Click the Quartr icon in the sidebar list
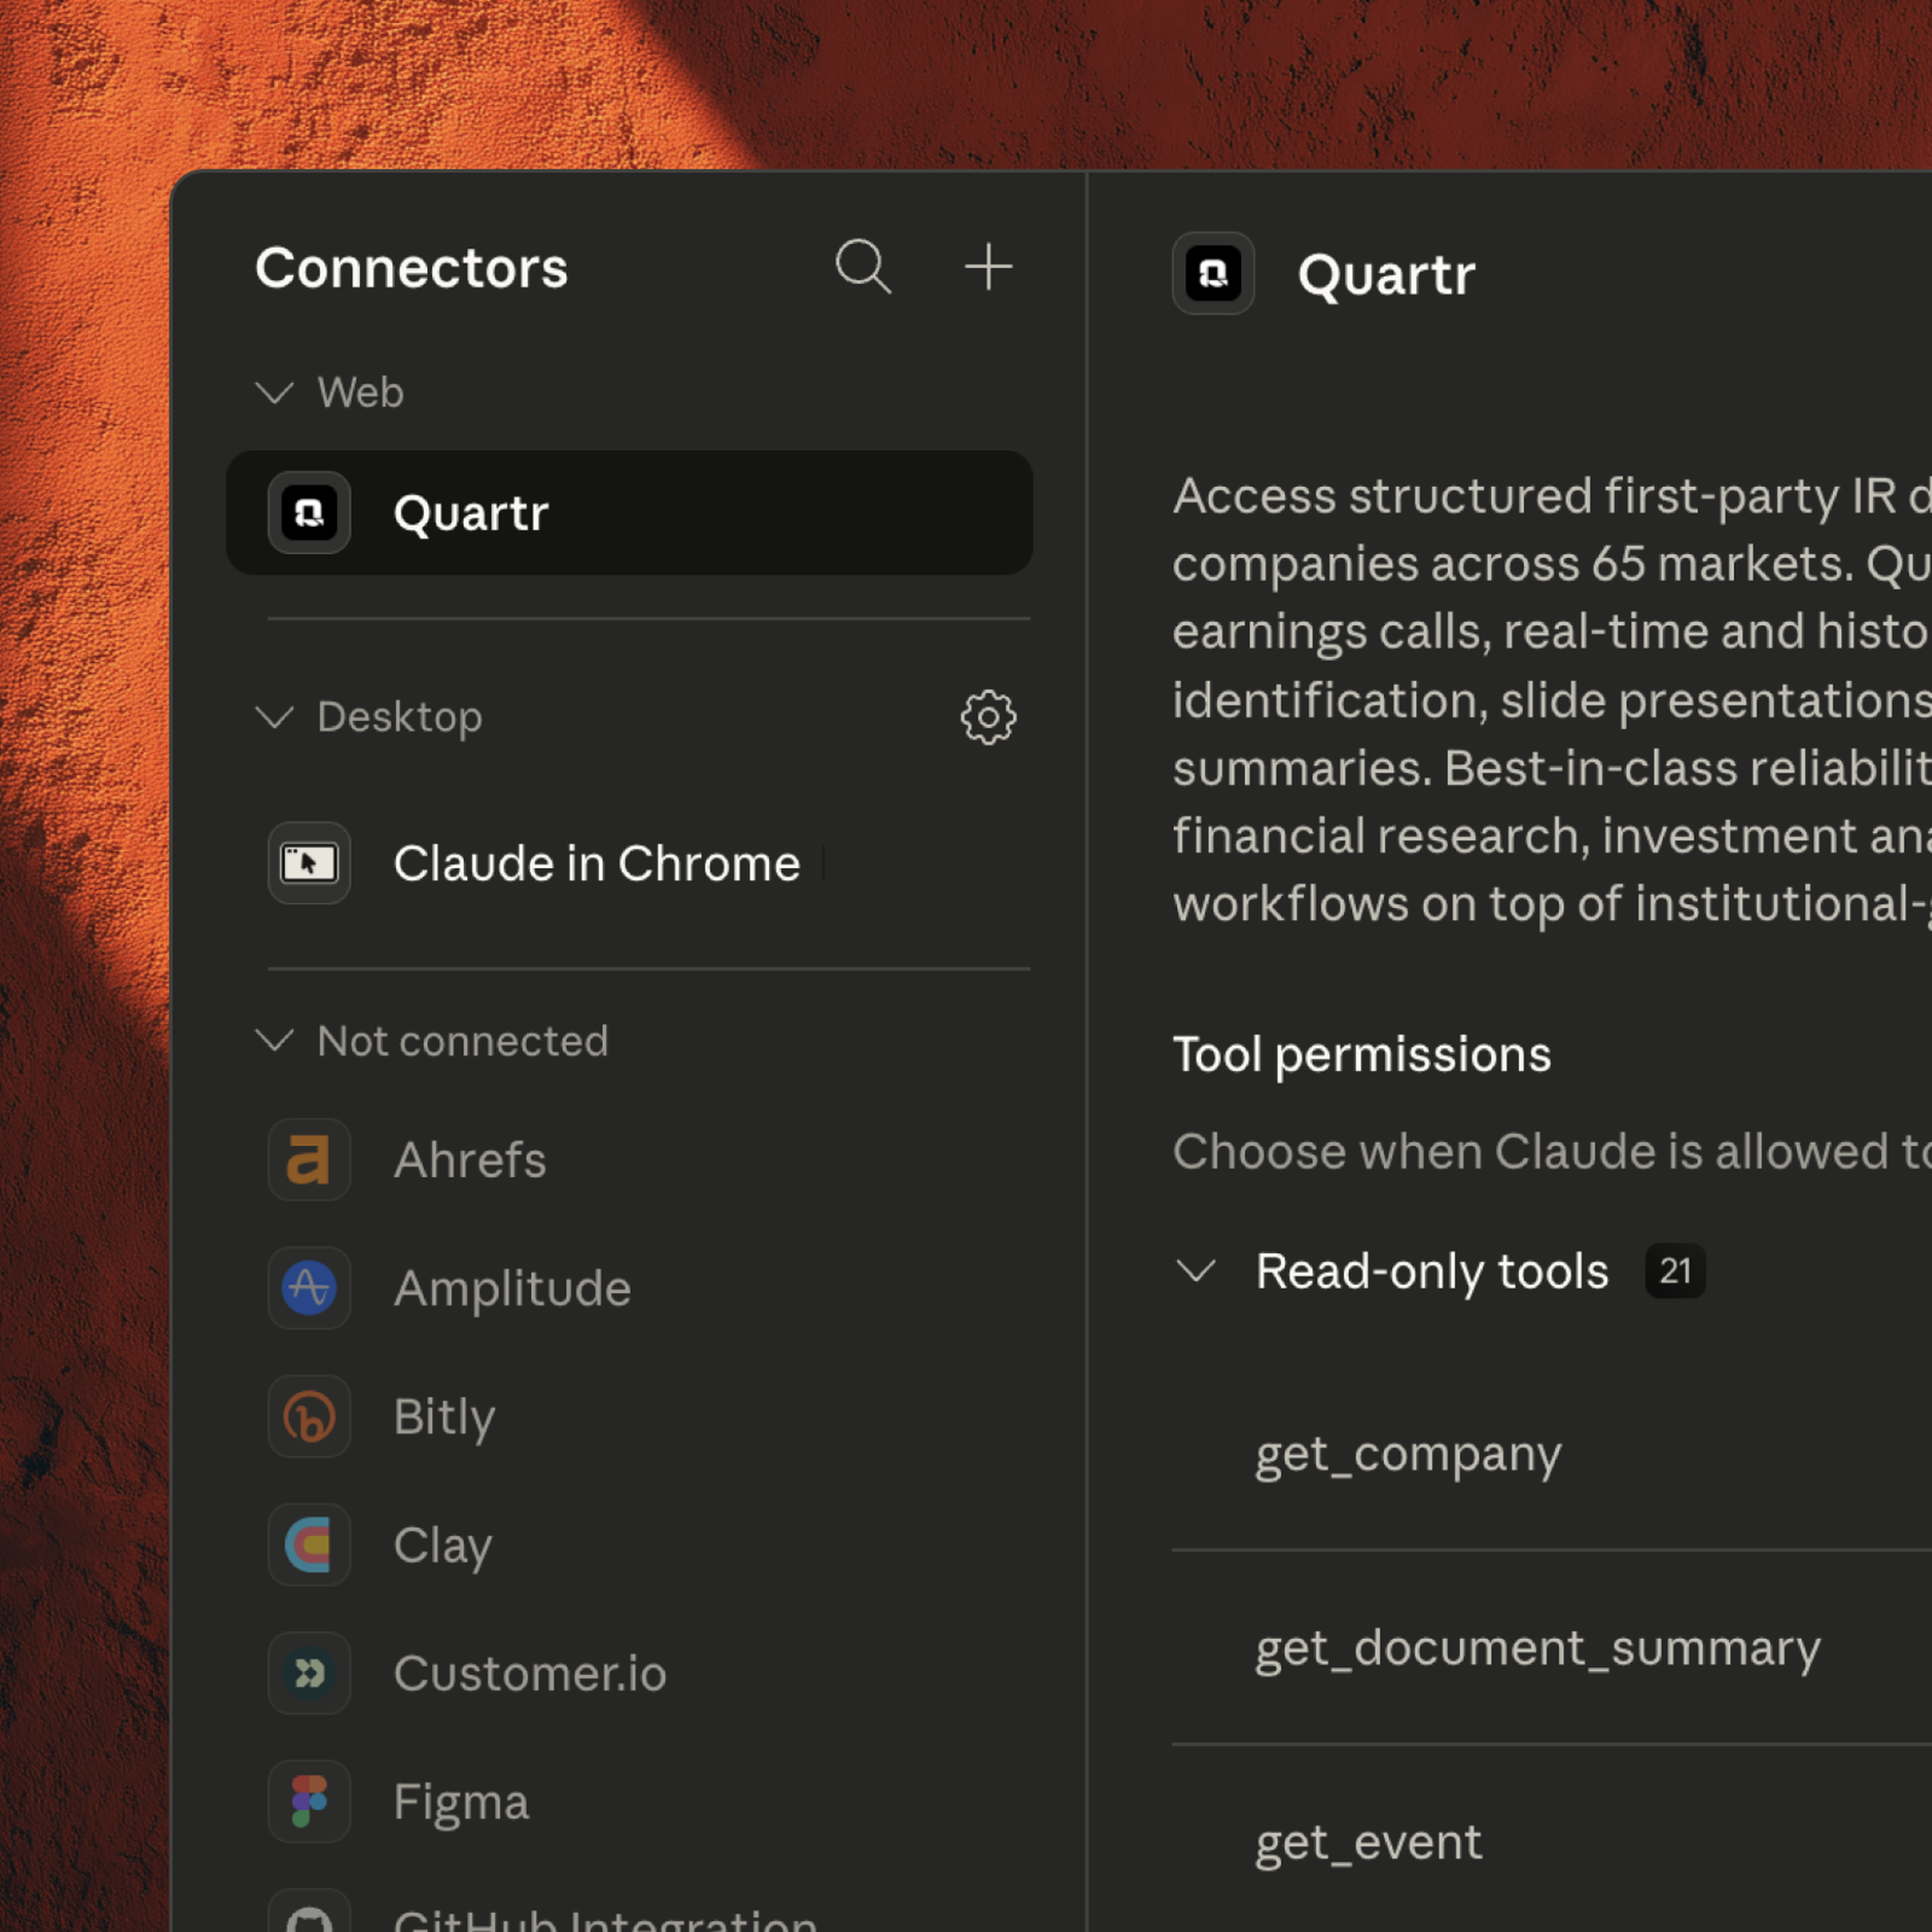Image resolution: width=1932 pixels, height=1932 pixels. pyautogui.click(x=309, y=513)
